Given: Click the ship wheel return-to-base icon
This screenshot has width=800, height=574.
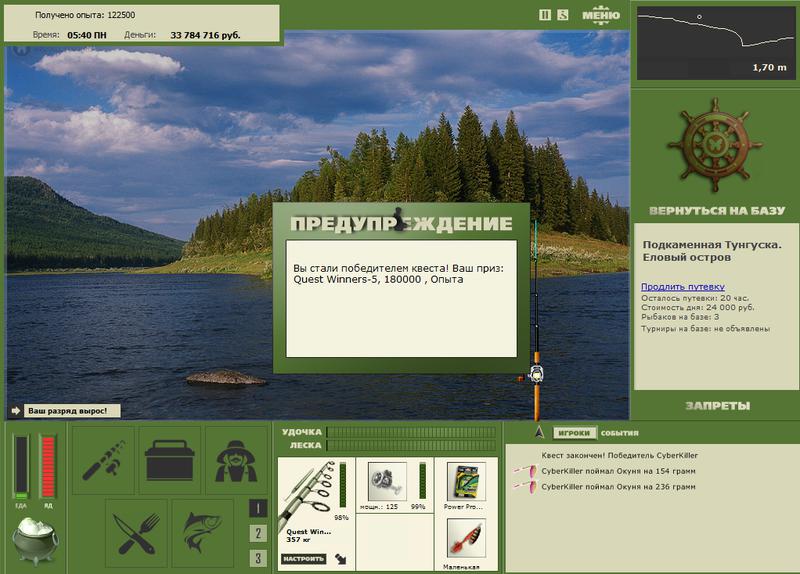Looking at the screenshot, I should (x=715, y=145).
